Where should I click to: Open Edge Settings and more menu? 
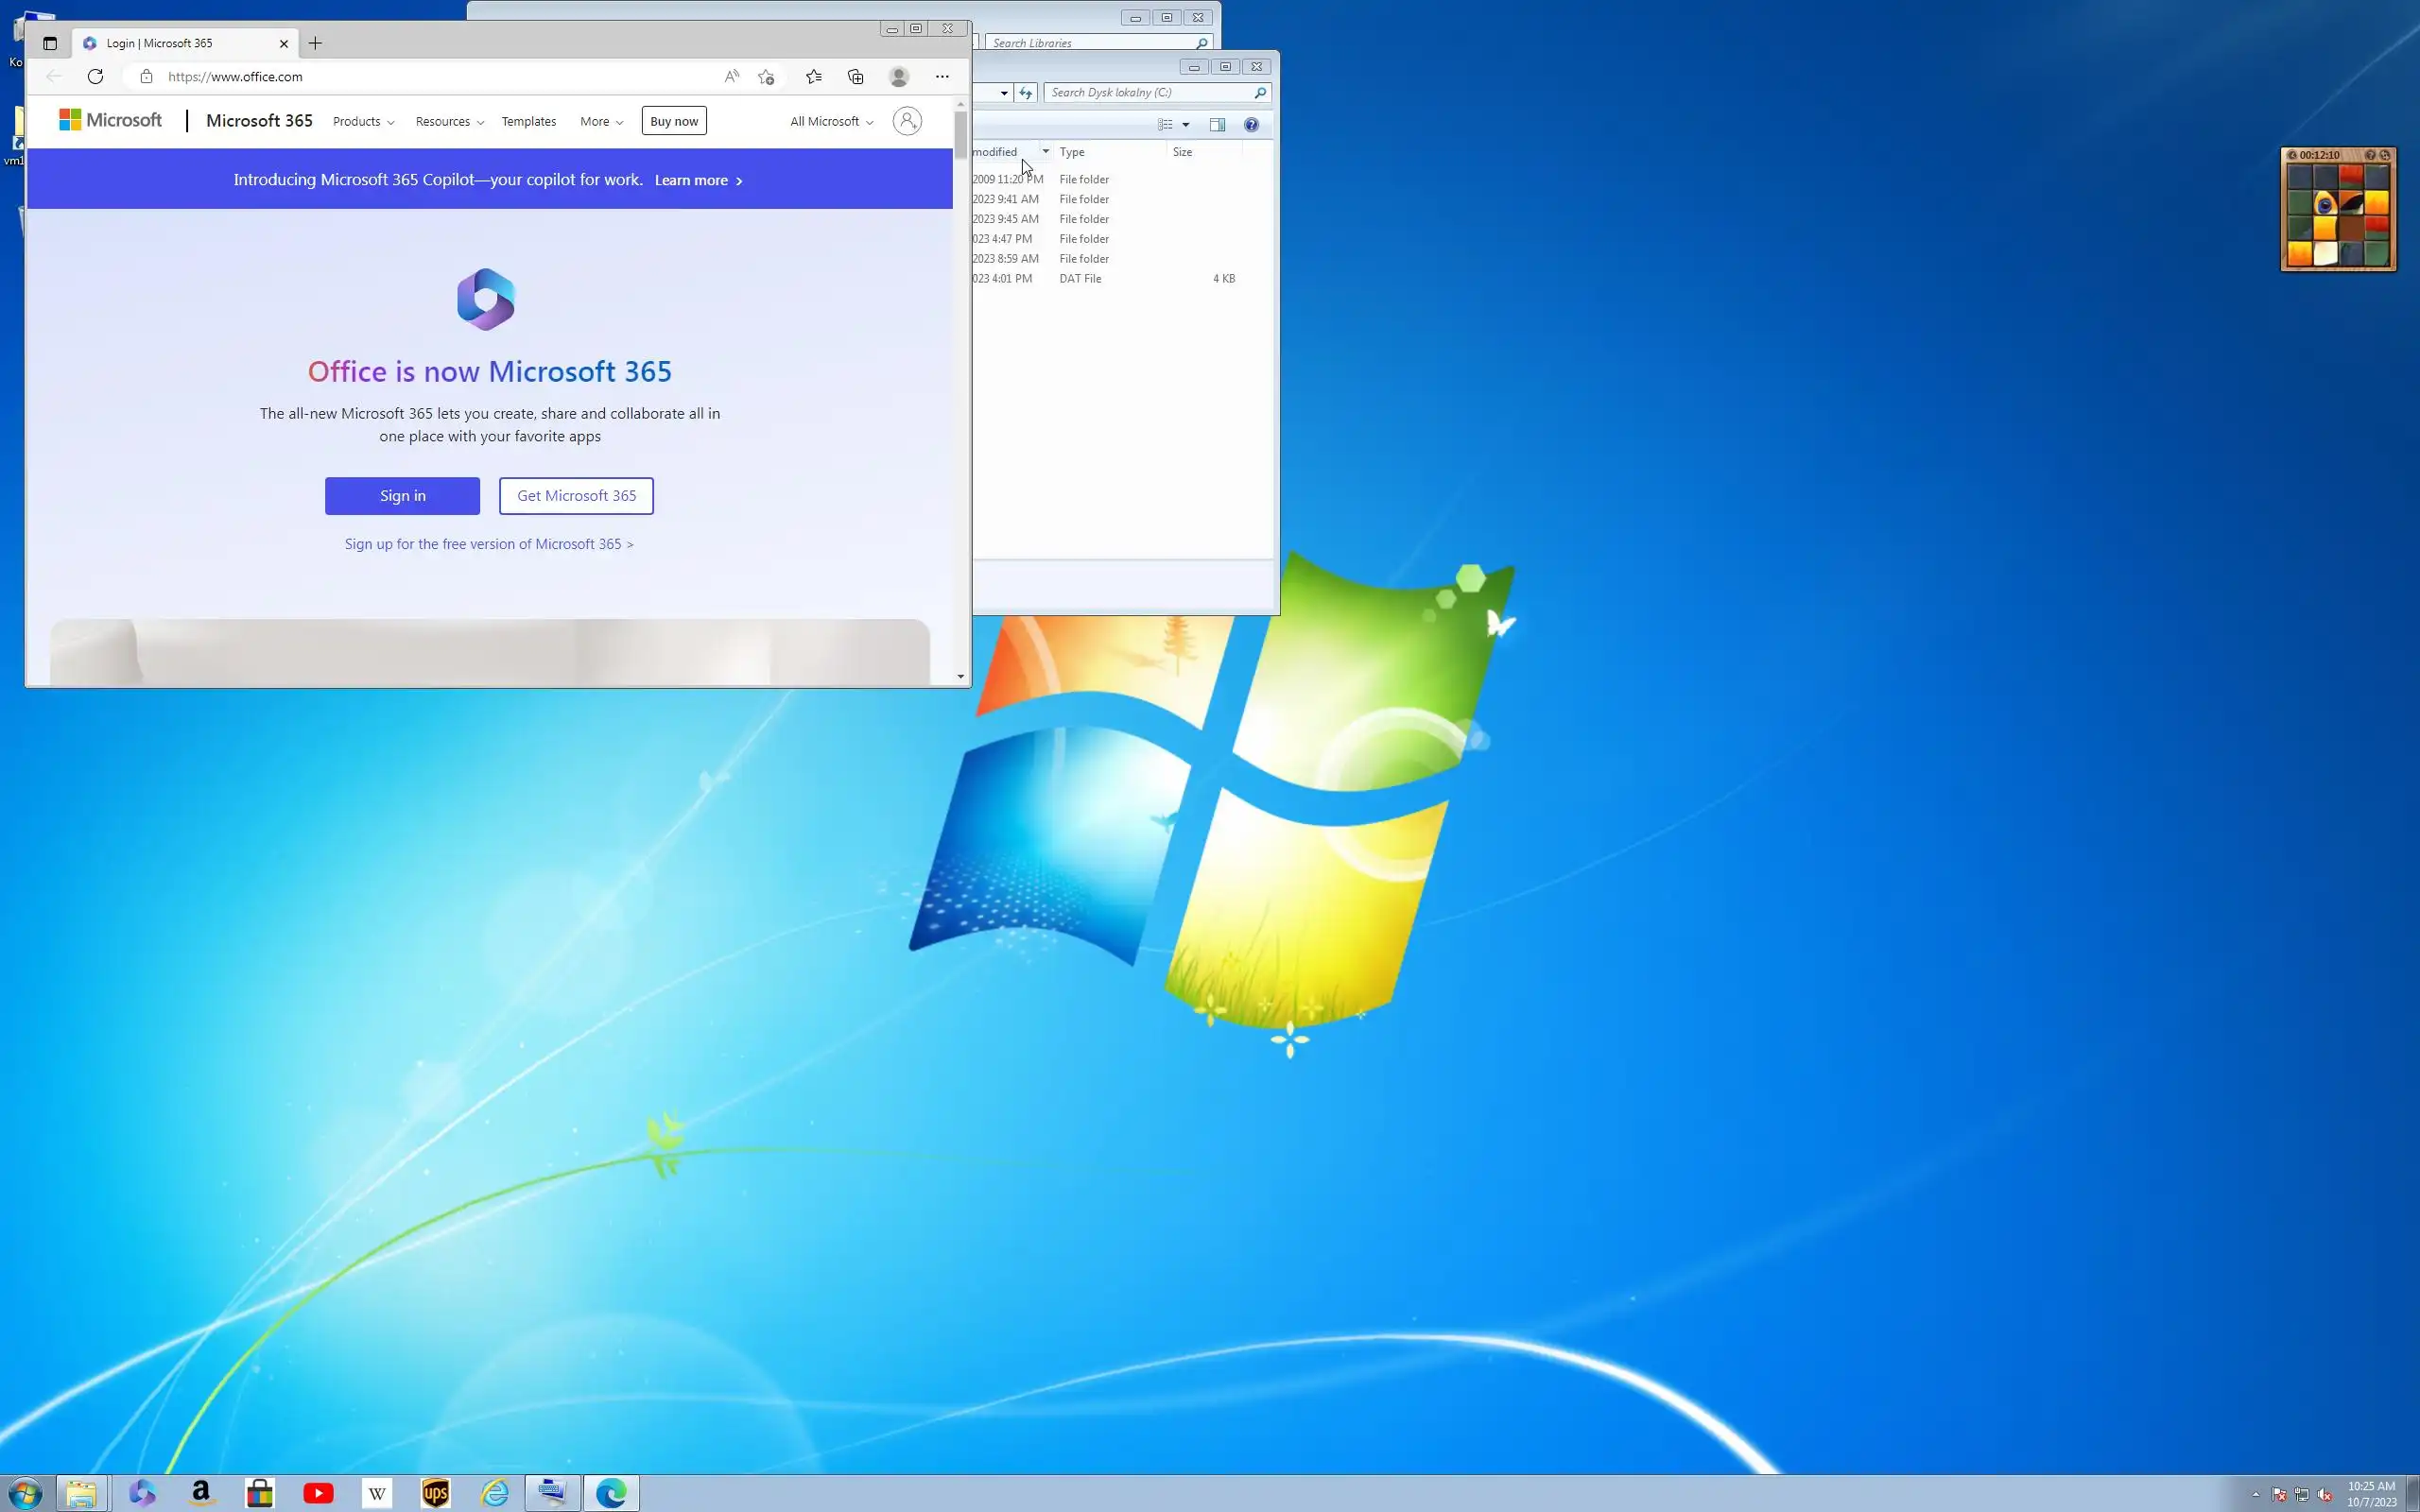point(942,76)
